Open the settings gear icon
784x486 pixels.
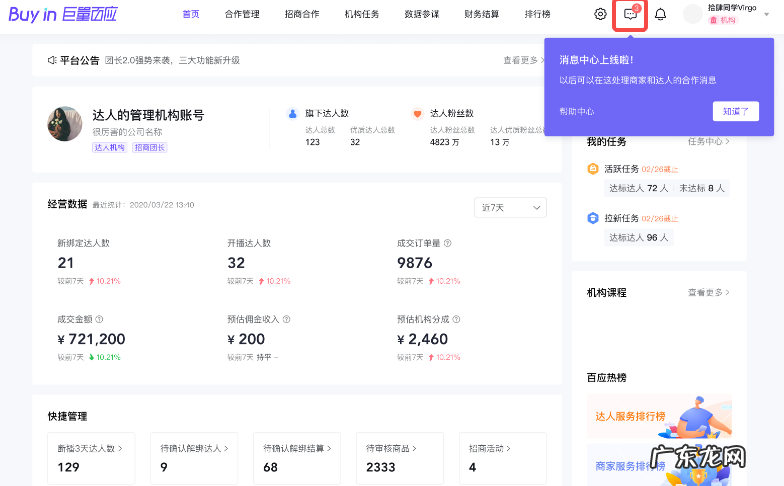(x=600, y=14)
